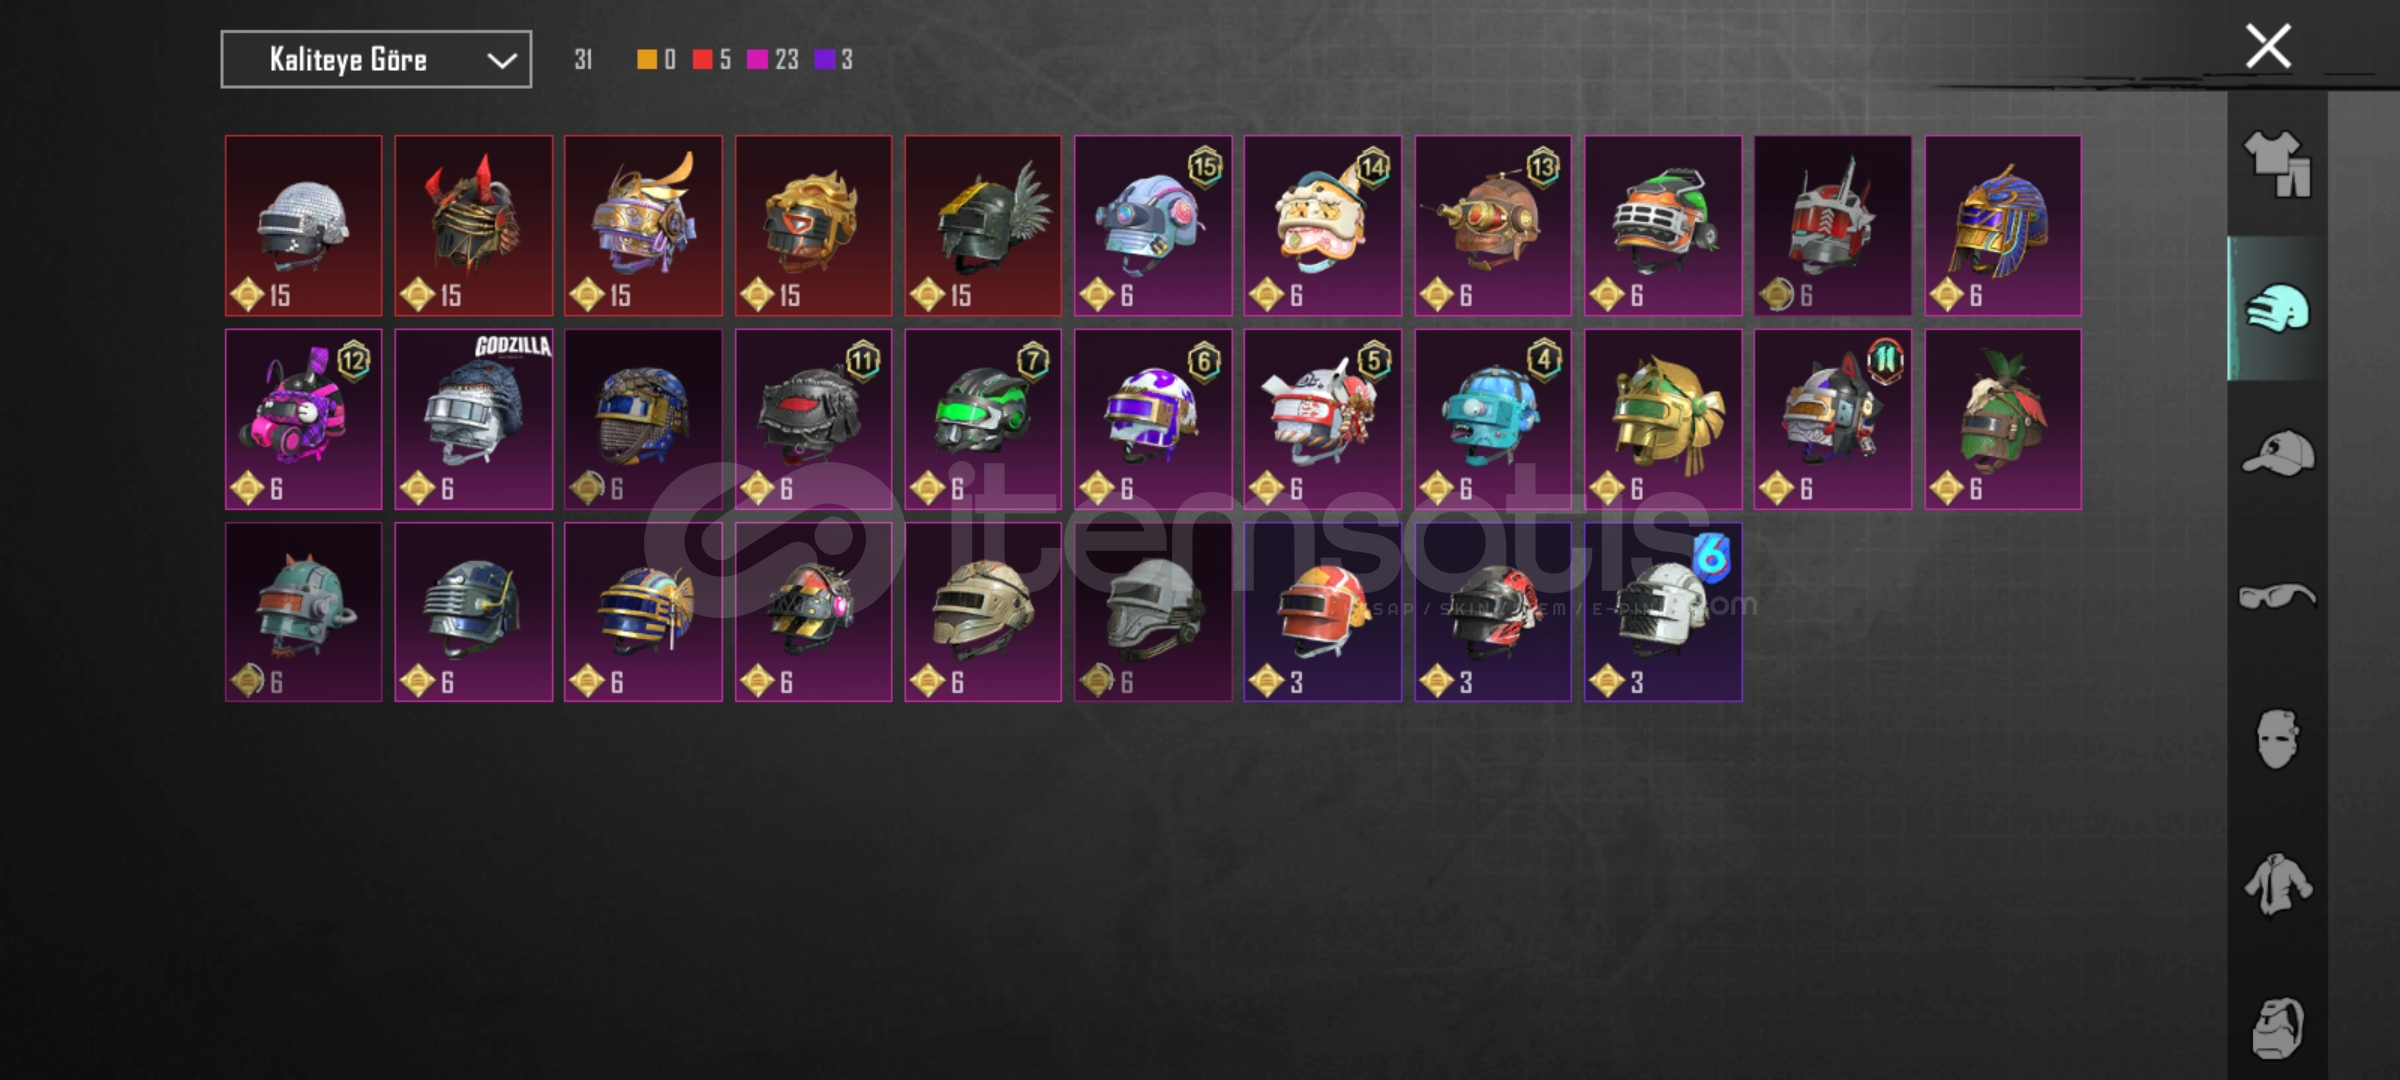Select the golden pharaoh helmet skin
The image size is (2400, 1080).
coord(2003,226)
